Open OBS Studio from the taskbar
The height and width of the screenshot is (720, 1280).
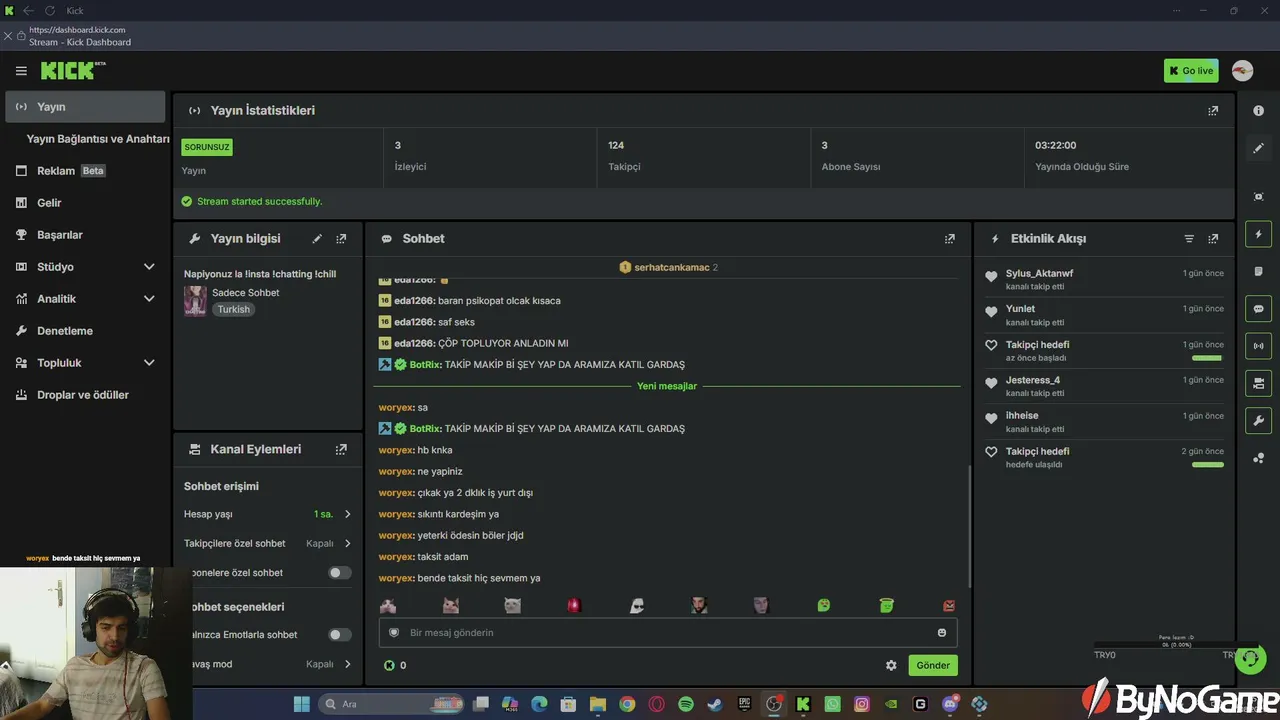774,704
